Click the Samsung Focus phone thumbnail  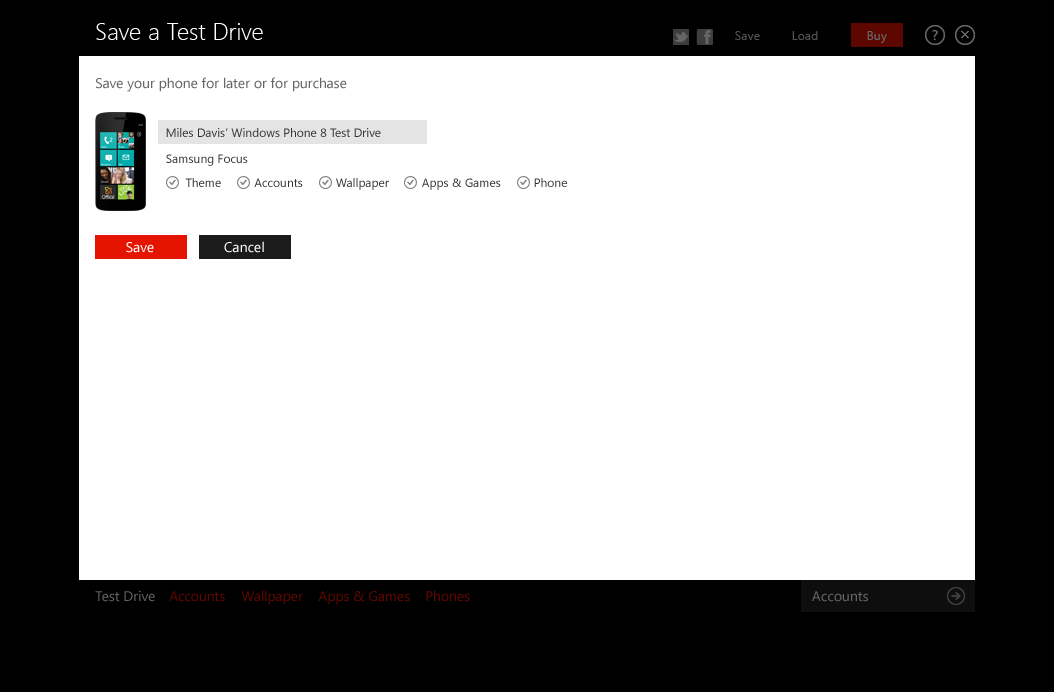(x=120, y=161)
